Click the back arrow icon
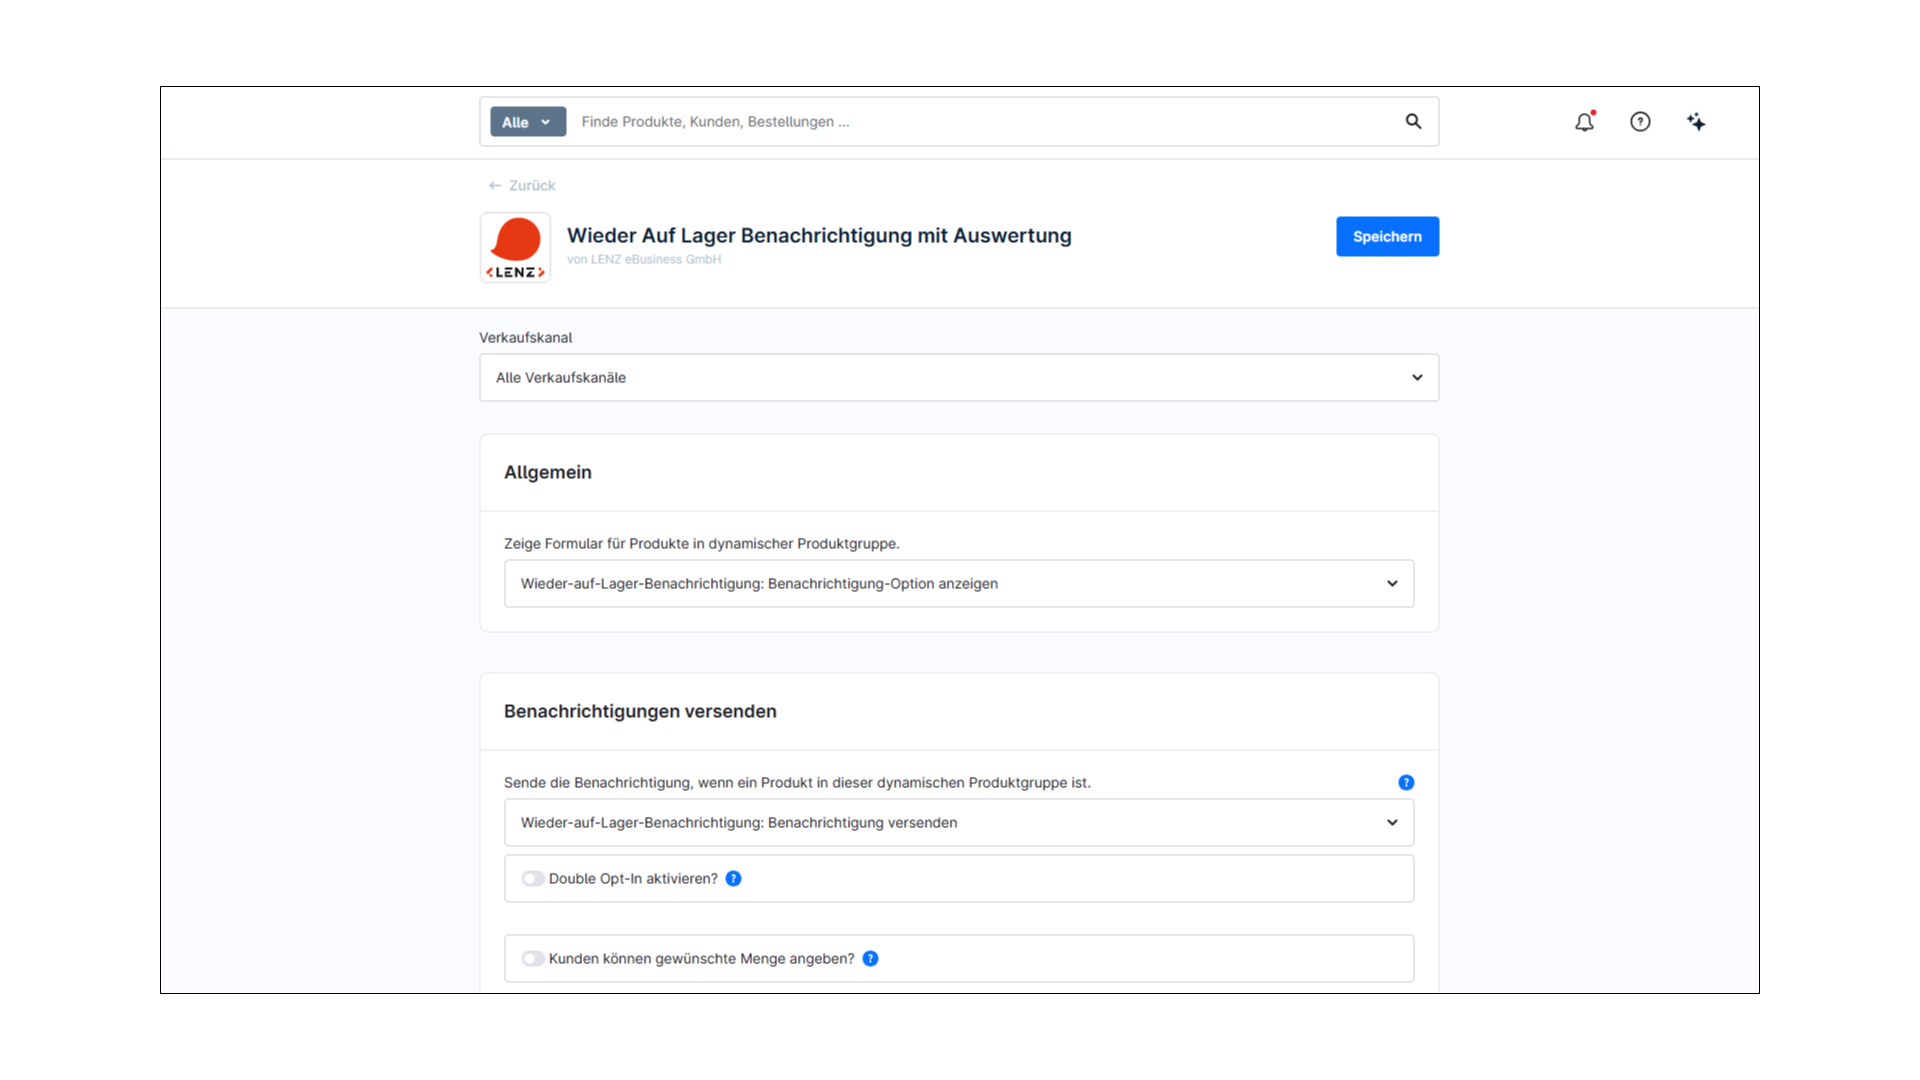Viewport: 1920px width, 1080px height. point(494,185)
